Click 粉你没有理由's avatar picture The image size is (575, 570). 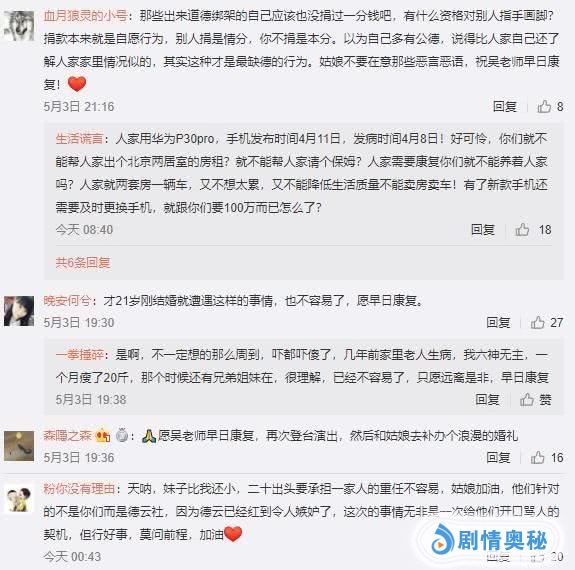tap(19, 499)
